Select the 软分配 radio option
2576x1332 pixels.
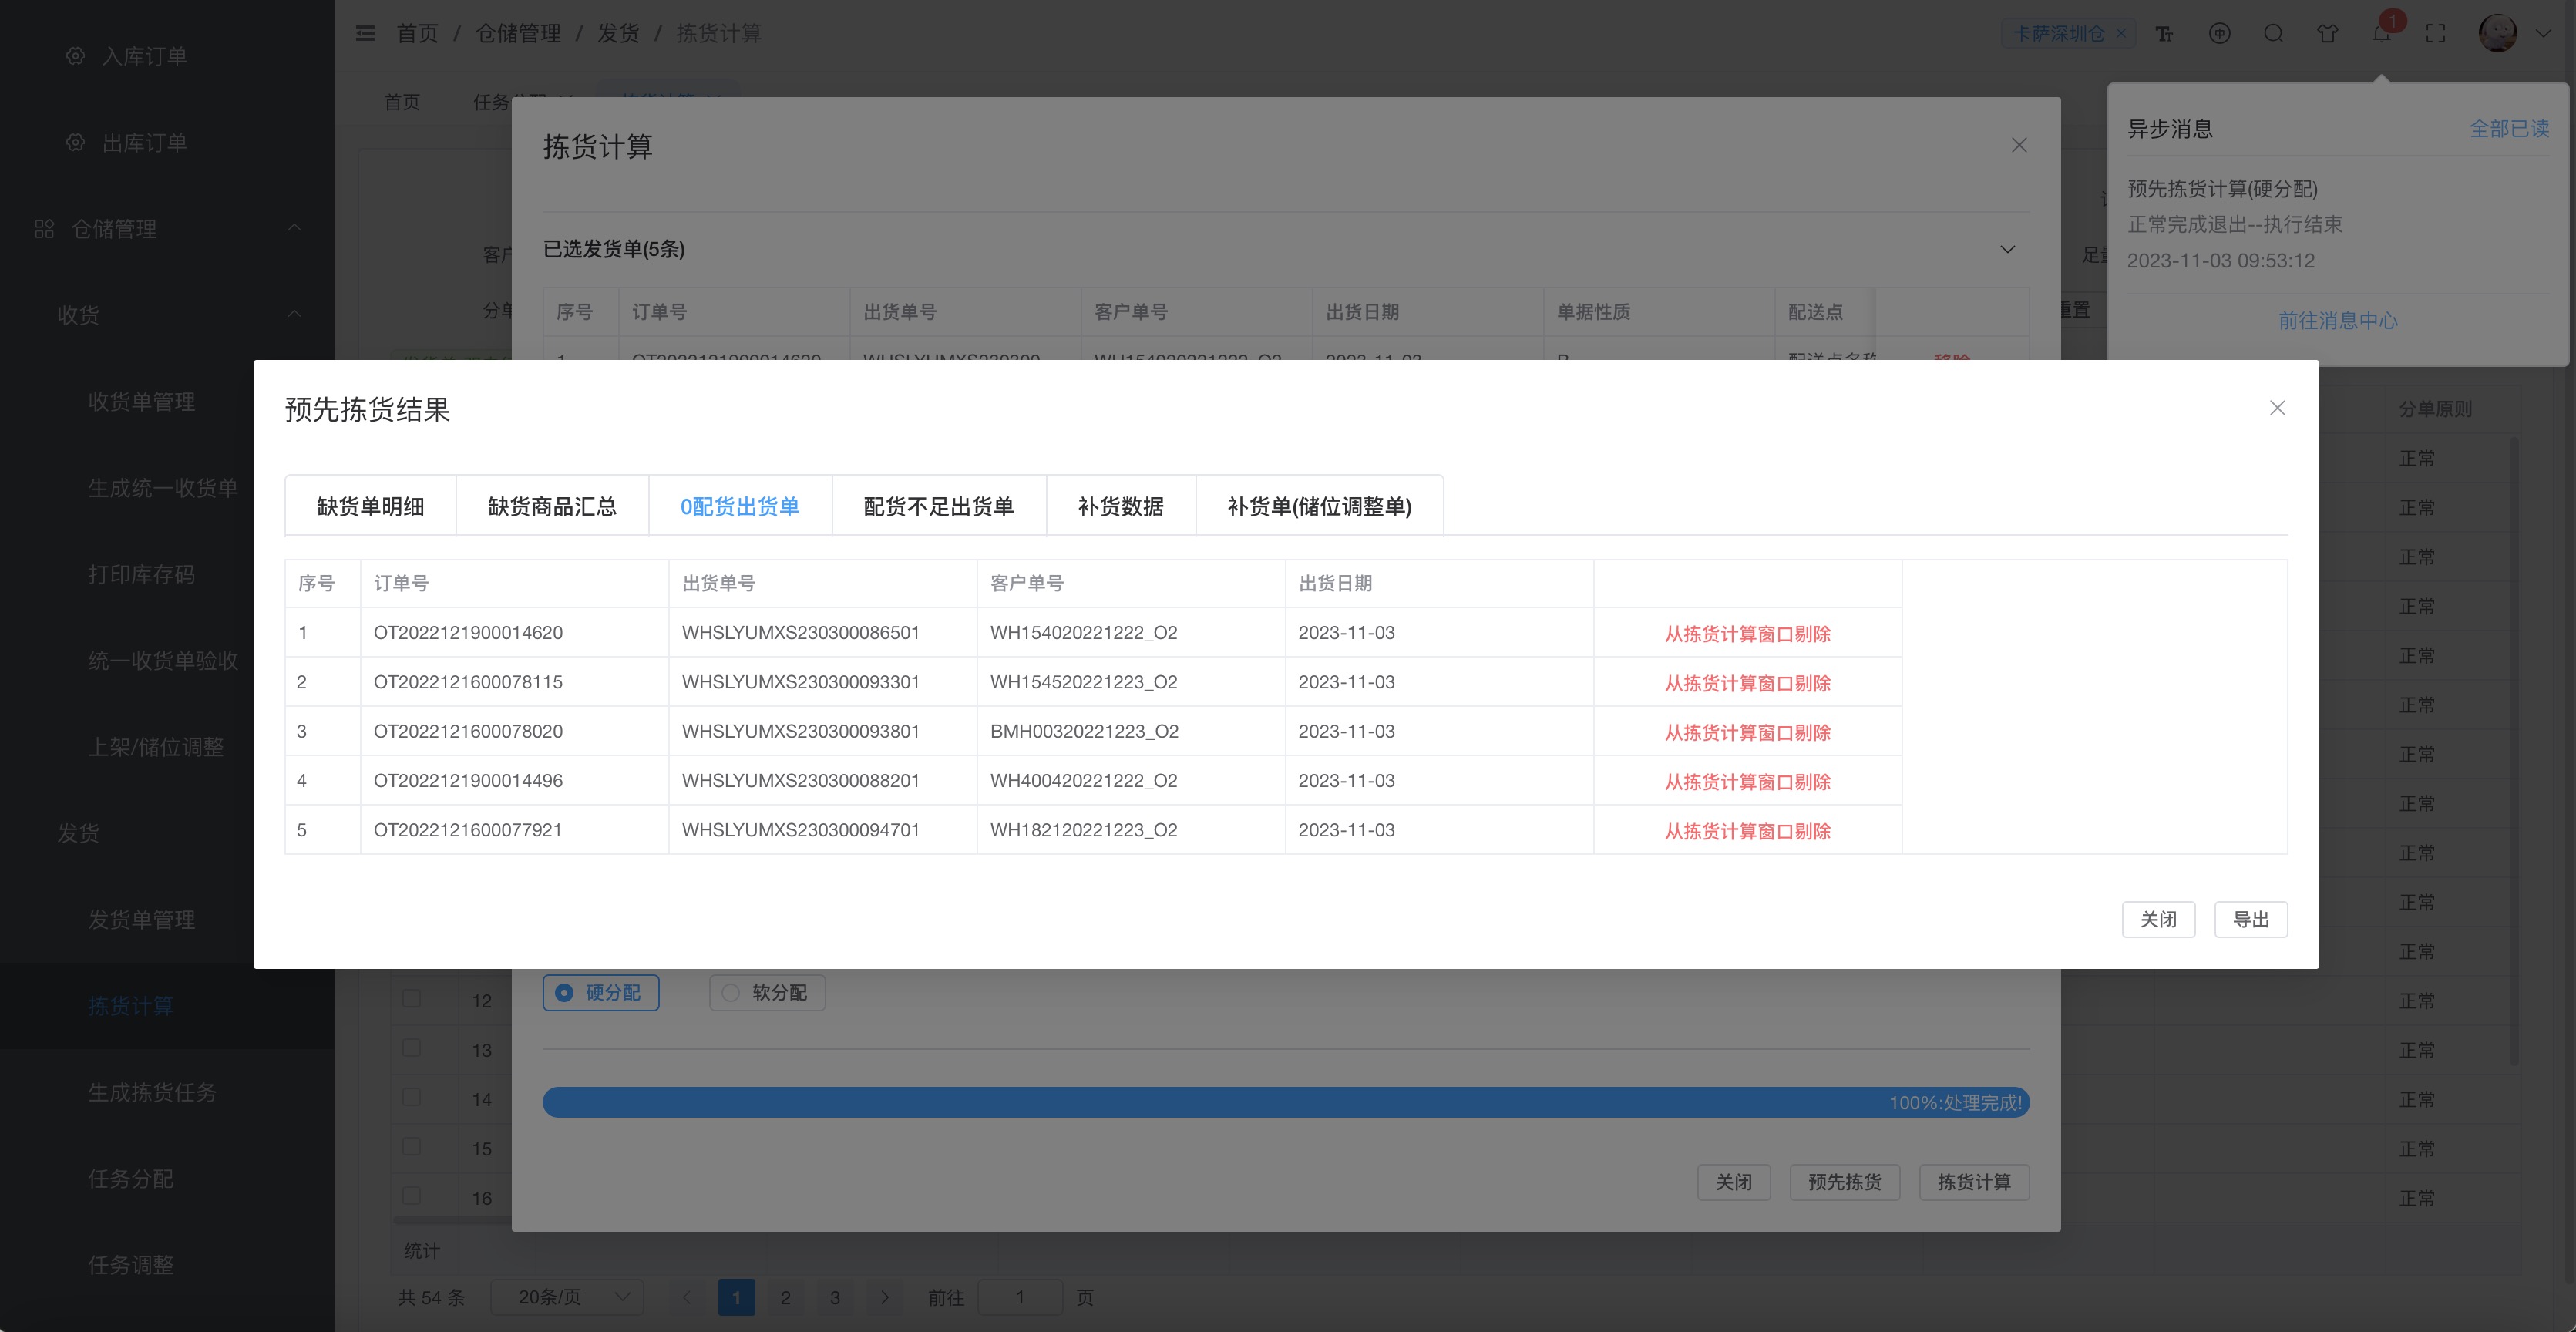click(767, 992)
